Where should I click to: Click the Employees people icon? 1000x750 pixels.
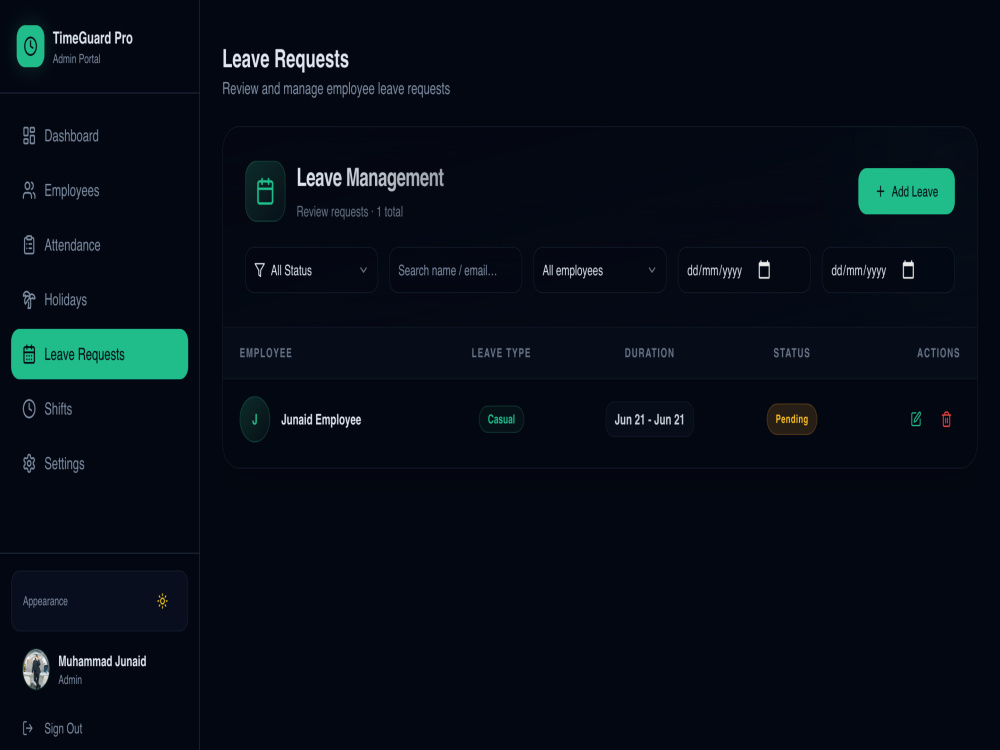click(29, 191)
